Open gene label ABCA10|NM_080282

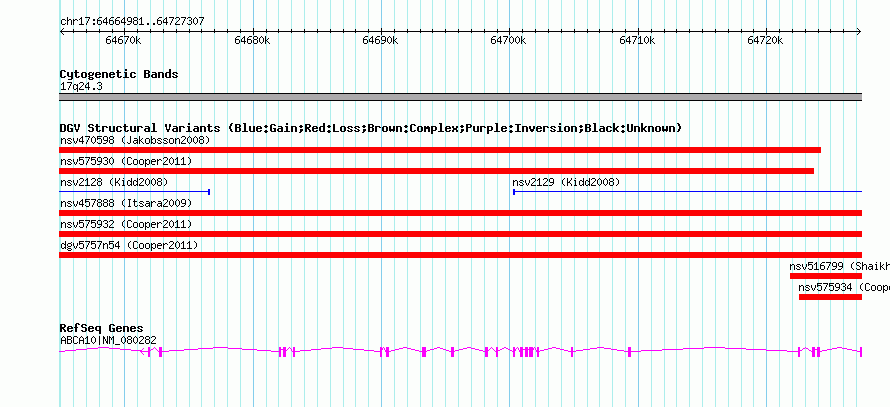108,341
